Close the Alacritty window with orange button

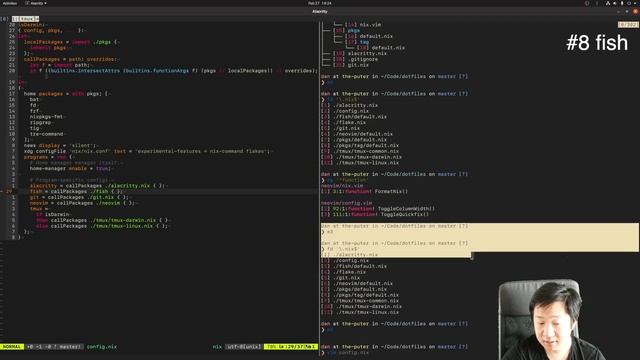pyautogui.click(x=635, y=11)
